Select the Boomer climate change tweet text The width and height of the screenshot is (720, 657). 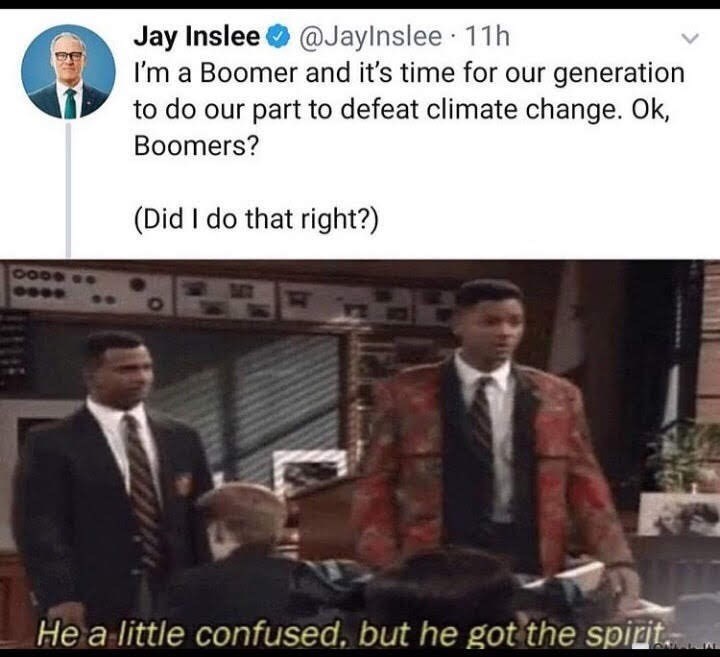[x=409, y=110]
